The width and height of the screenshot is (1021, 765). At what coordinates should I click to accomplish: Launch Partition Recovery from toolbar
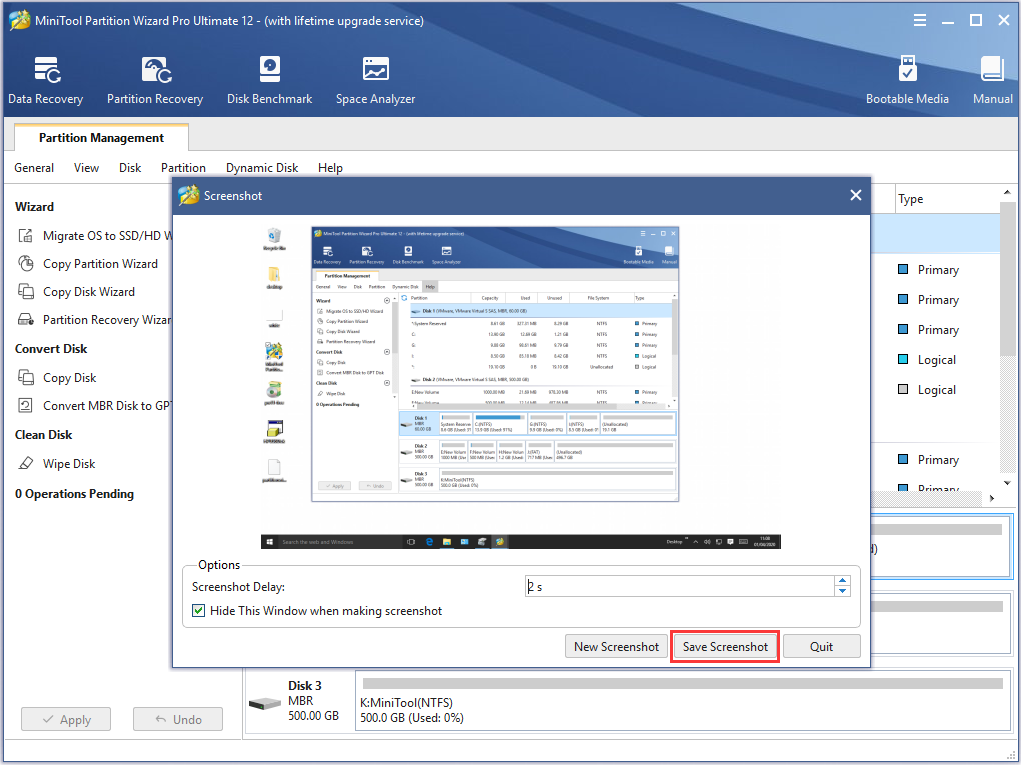point(155,80)
